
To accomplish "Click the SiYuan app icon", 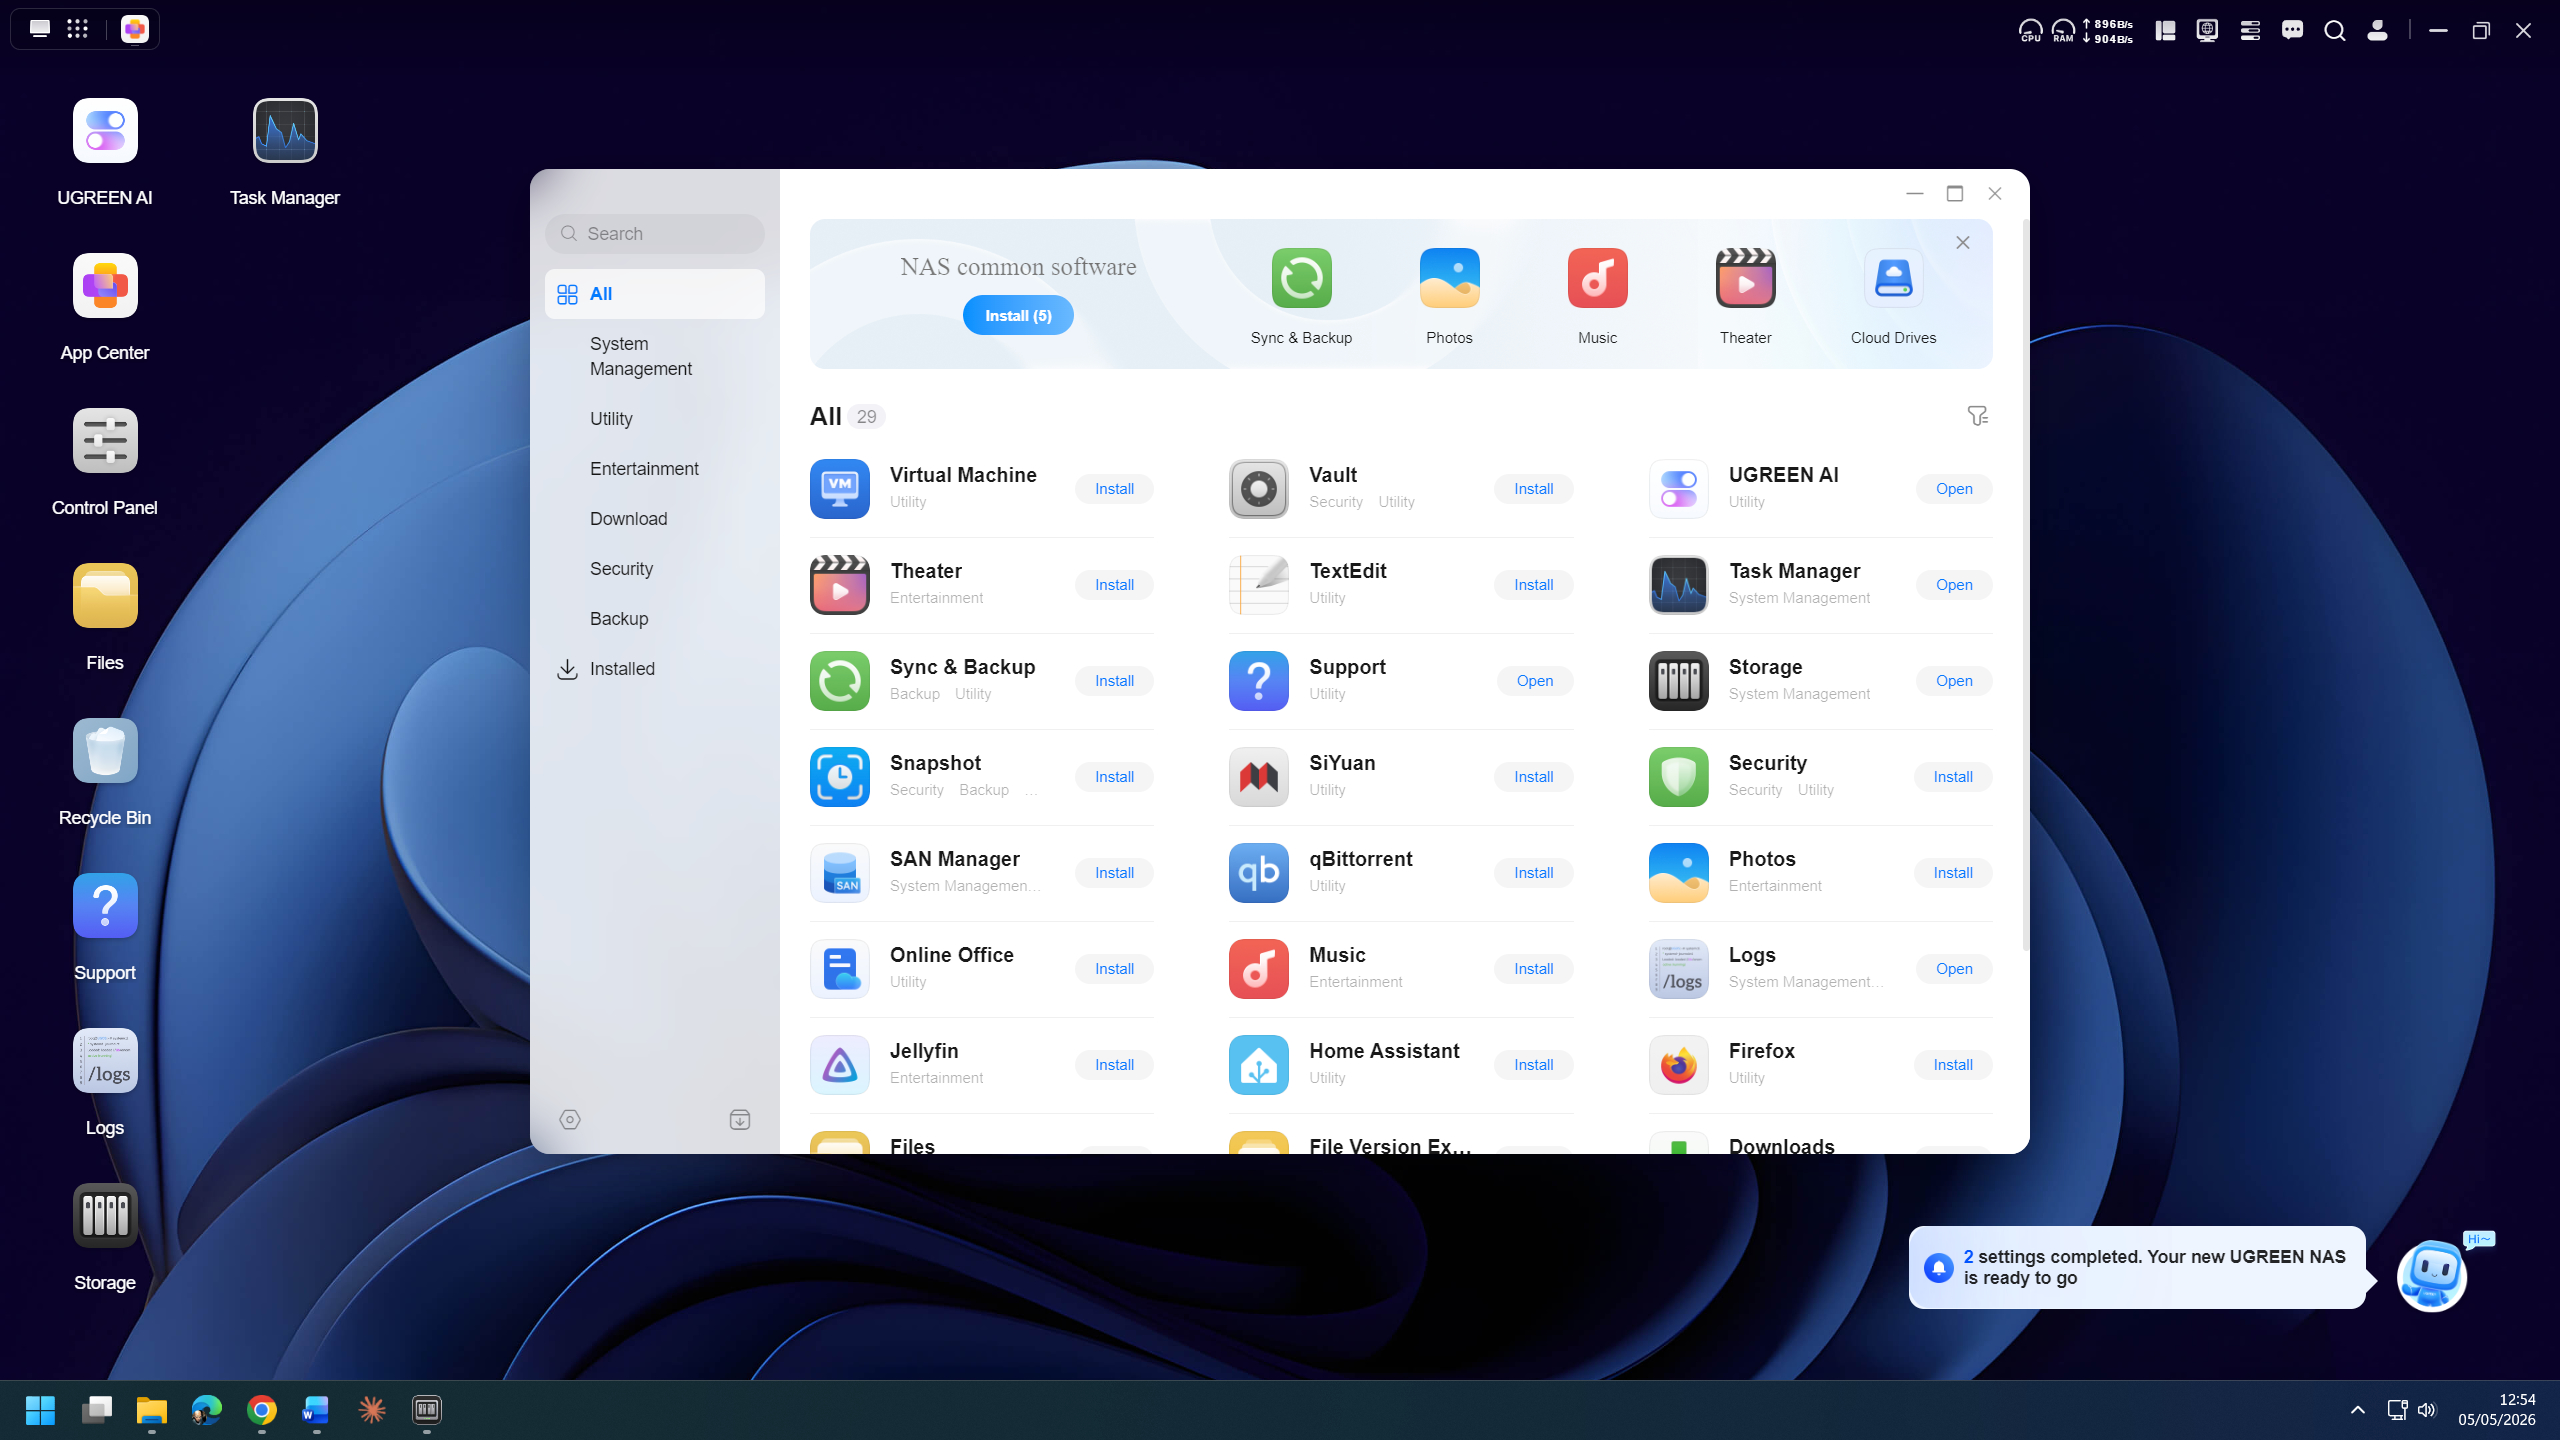I will [1259, 777].
